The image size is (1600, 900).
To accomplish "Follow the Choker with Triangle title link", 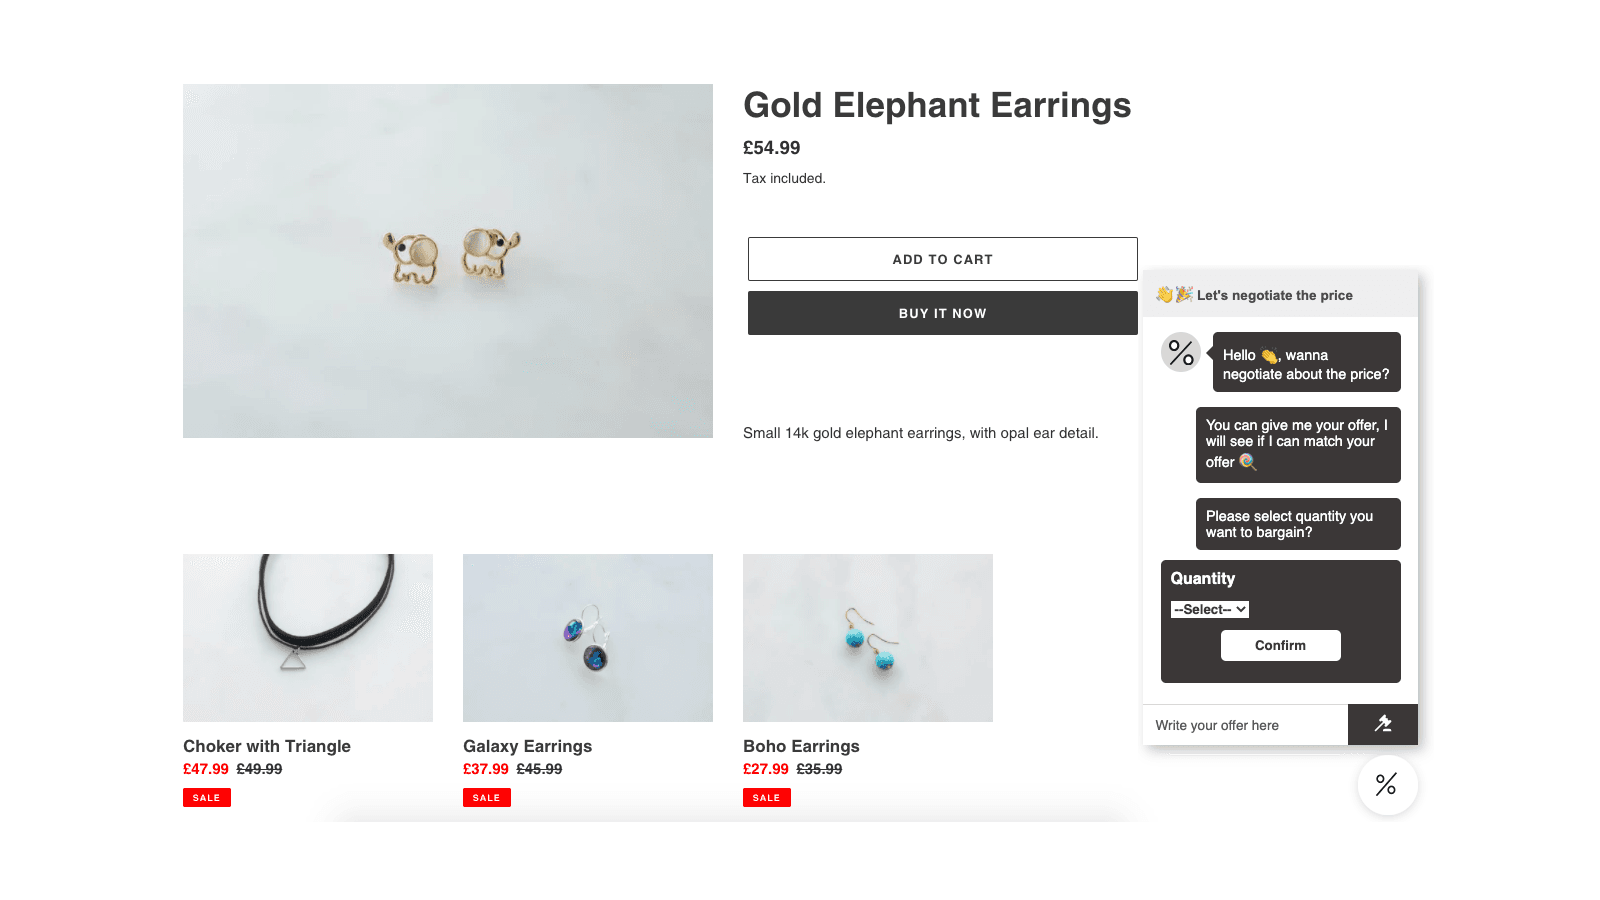I will [267, 746].
